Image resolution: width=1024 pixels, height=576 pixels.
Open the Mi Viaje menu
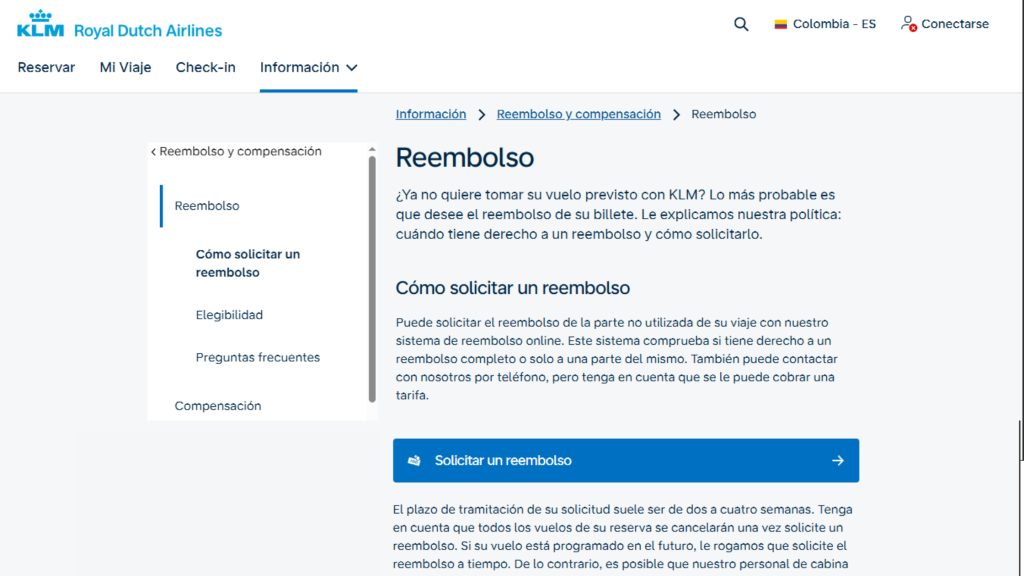[x=125, y=67]
